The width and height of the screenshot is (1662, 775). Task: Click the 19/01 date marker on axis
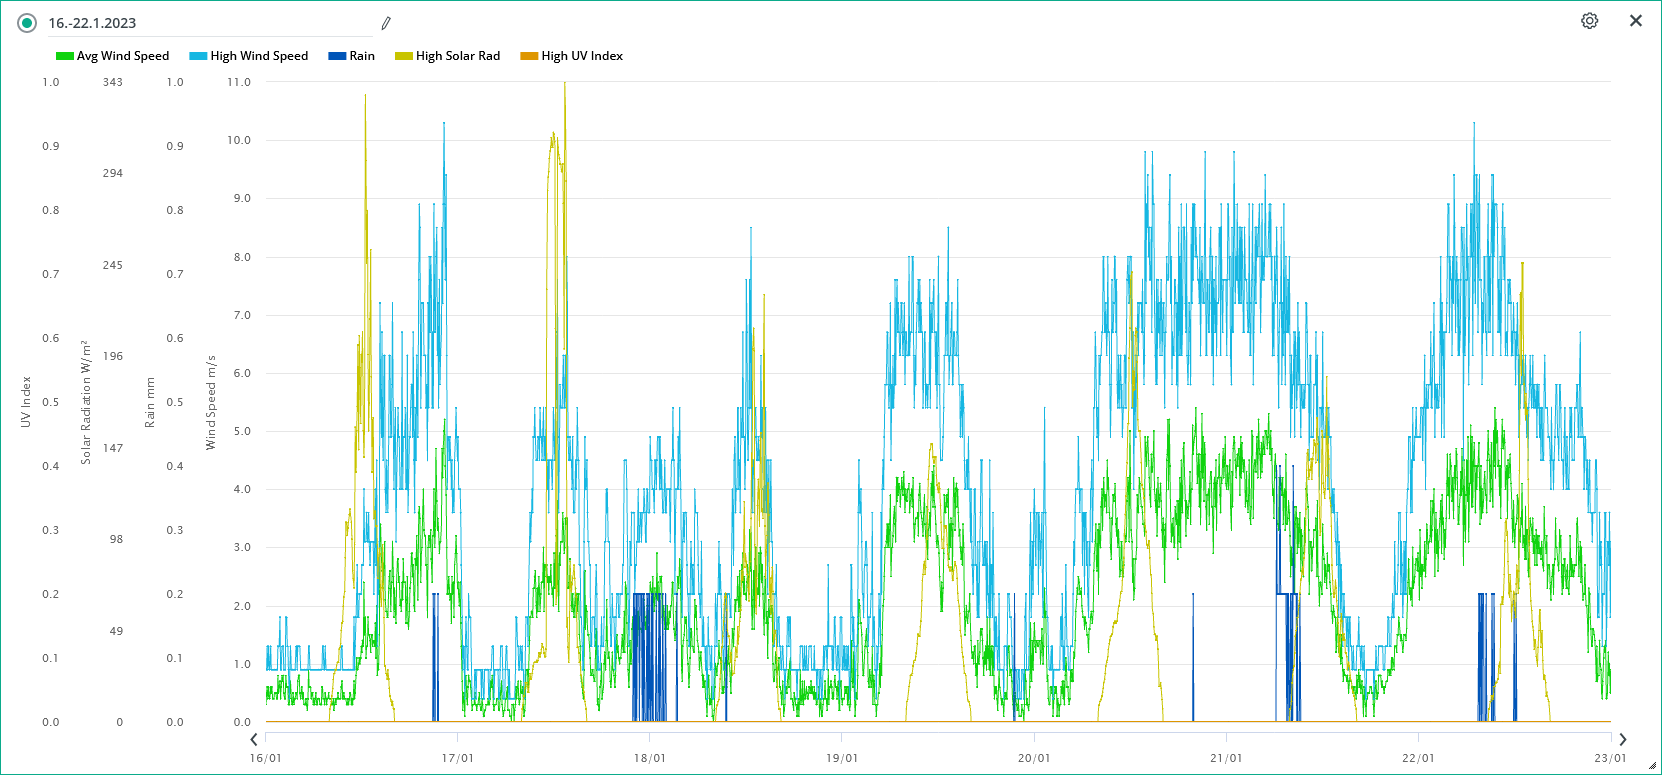(841, 758)
